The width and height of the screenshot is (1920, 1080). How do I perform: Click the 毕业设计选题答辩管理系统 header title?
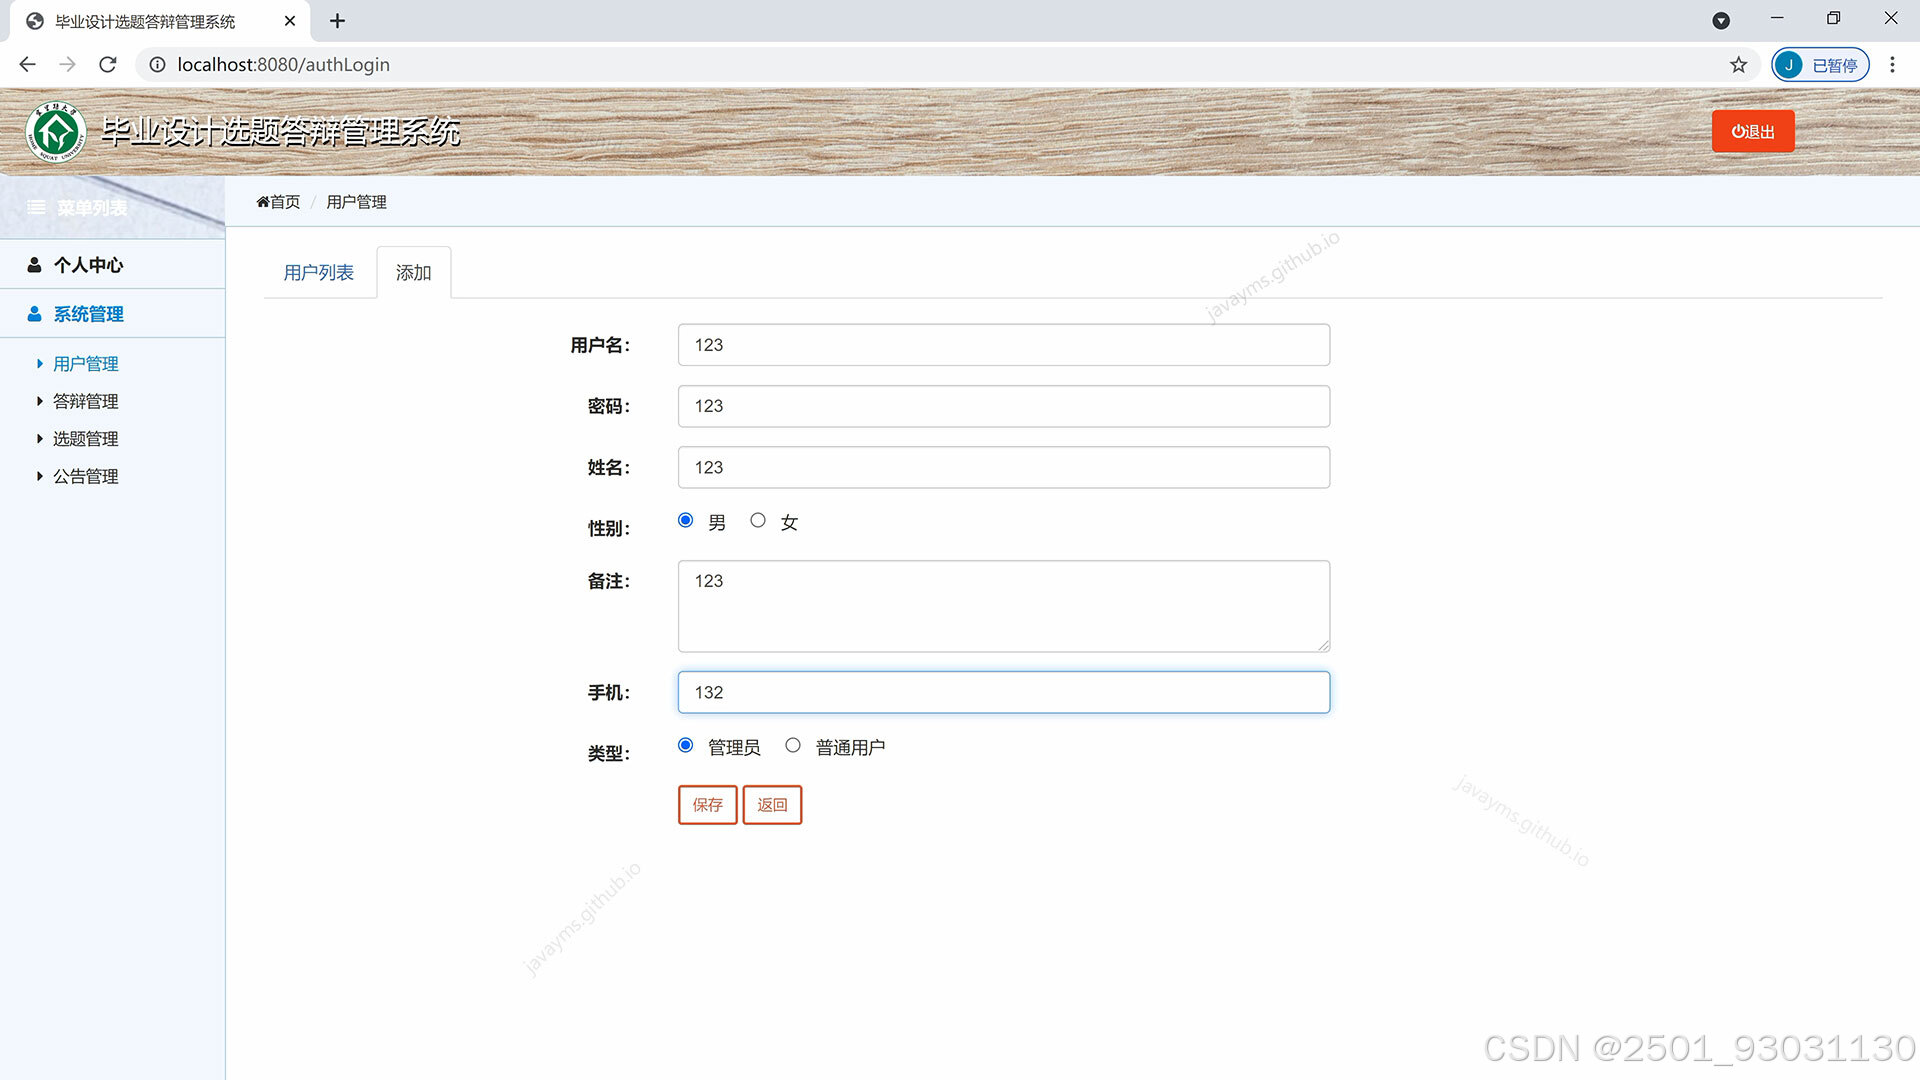coord(281,132)
